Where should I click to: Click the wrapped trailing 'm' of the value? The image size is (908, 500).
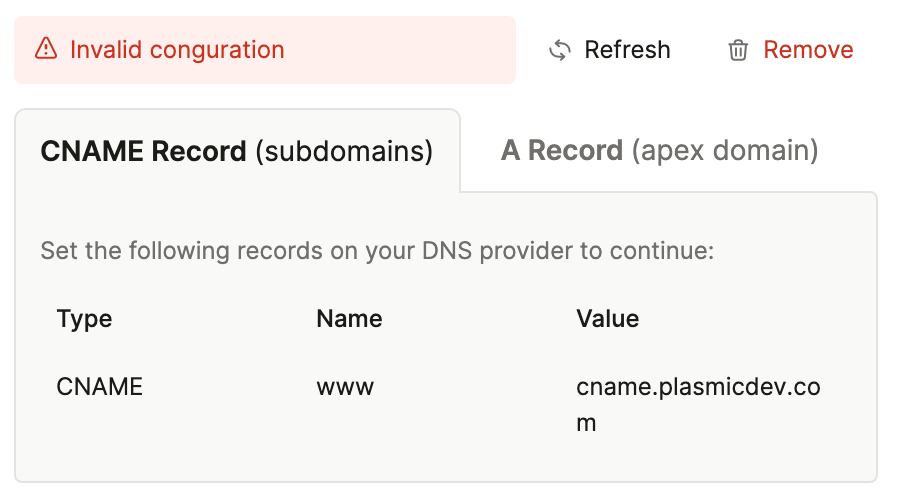pyautogui.click(x=587, y=423)
